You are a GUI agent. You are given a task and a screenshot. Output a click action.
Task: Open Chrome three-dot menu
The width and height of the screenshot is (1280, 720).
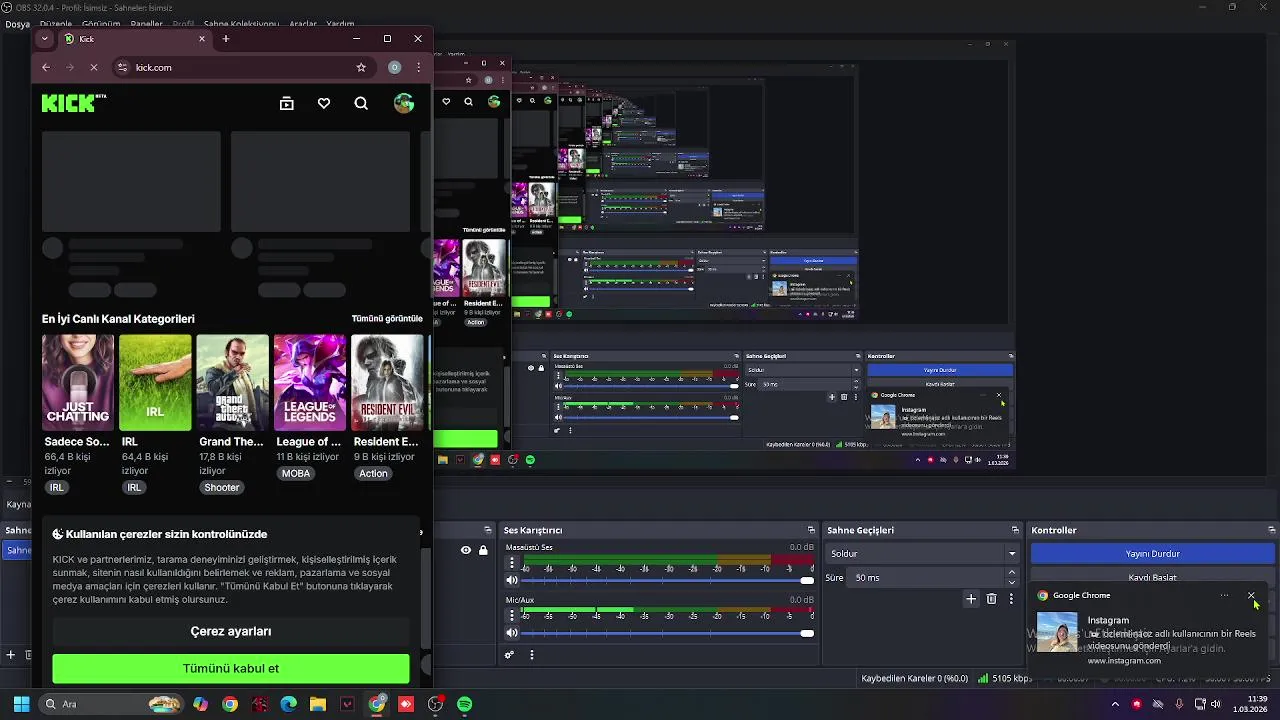pyautogui.click(x=419, y=67)
